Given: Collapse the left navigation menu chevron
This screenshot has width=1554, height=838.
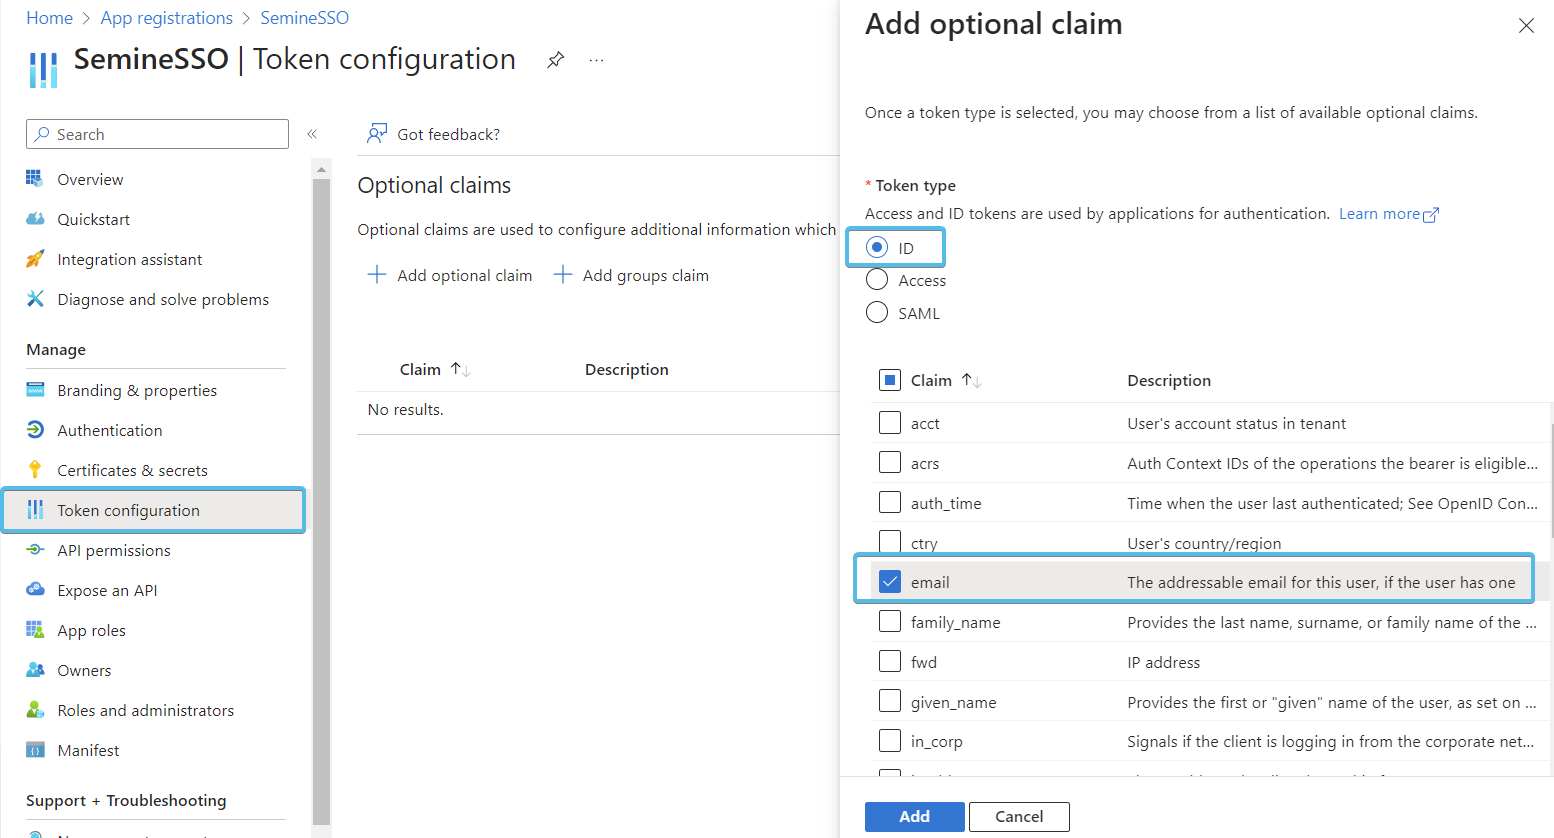Looking at the screenshot, I should point(312,134).
